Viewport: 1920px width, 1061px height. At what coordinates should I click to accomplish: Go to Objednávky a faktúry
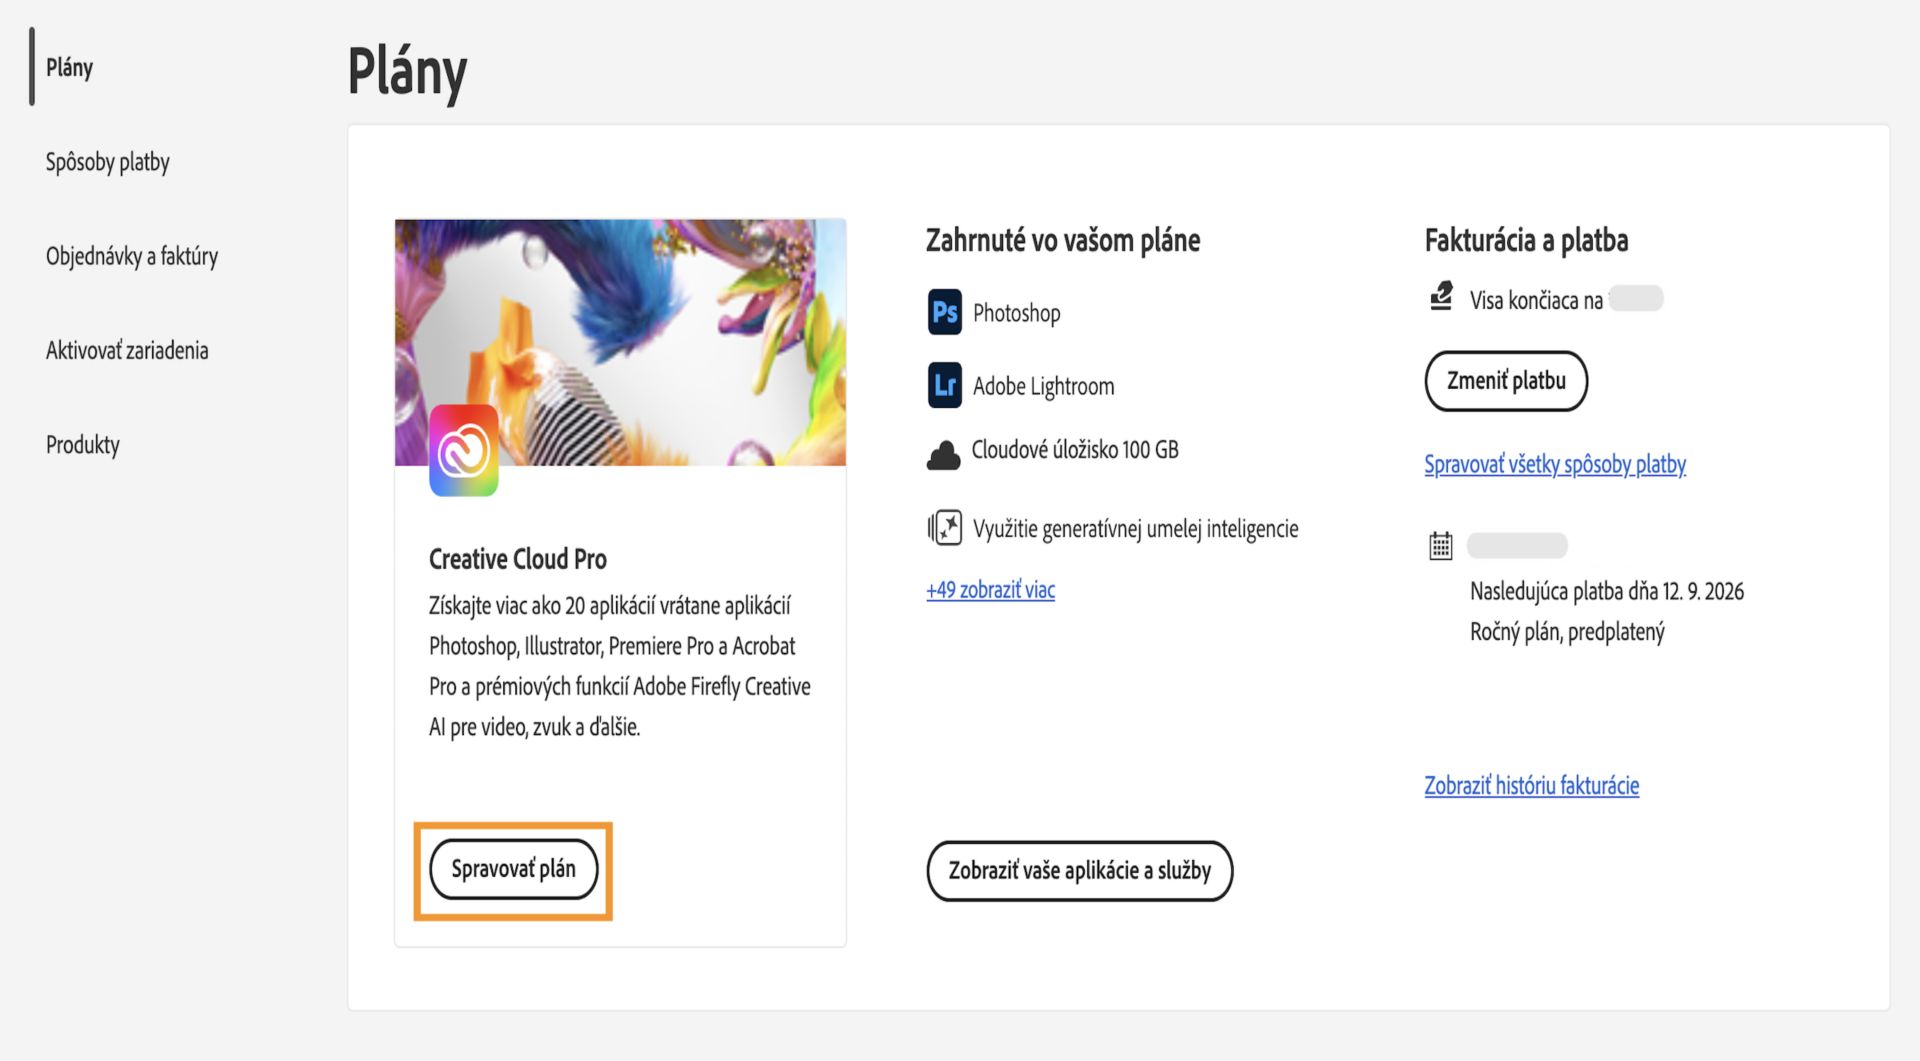[x=131, y=255]
